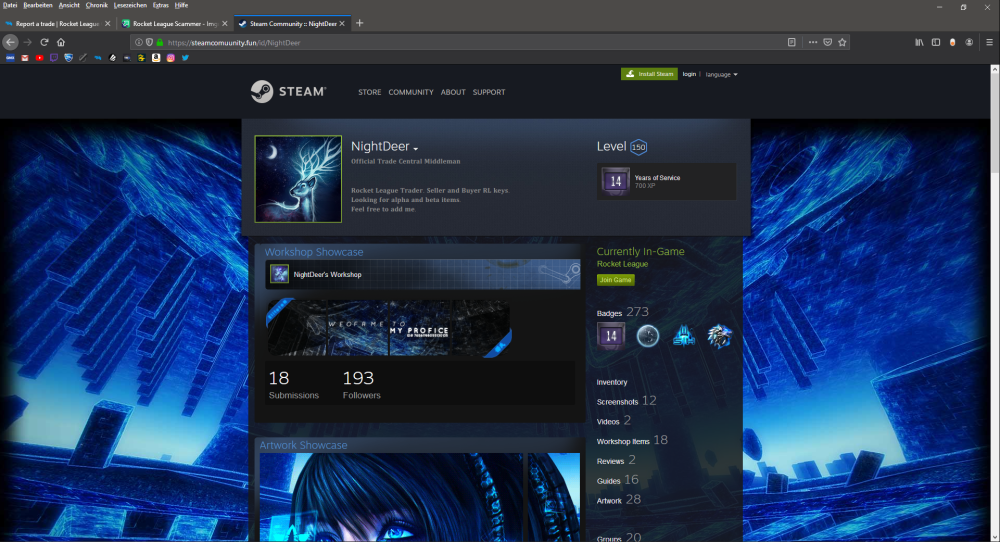
Task: Click the login link
Action: click(x=689, y=74)
